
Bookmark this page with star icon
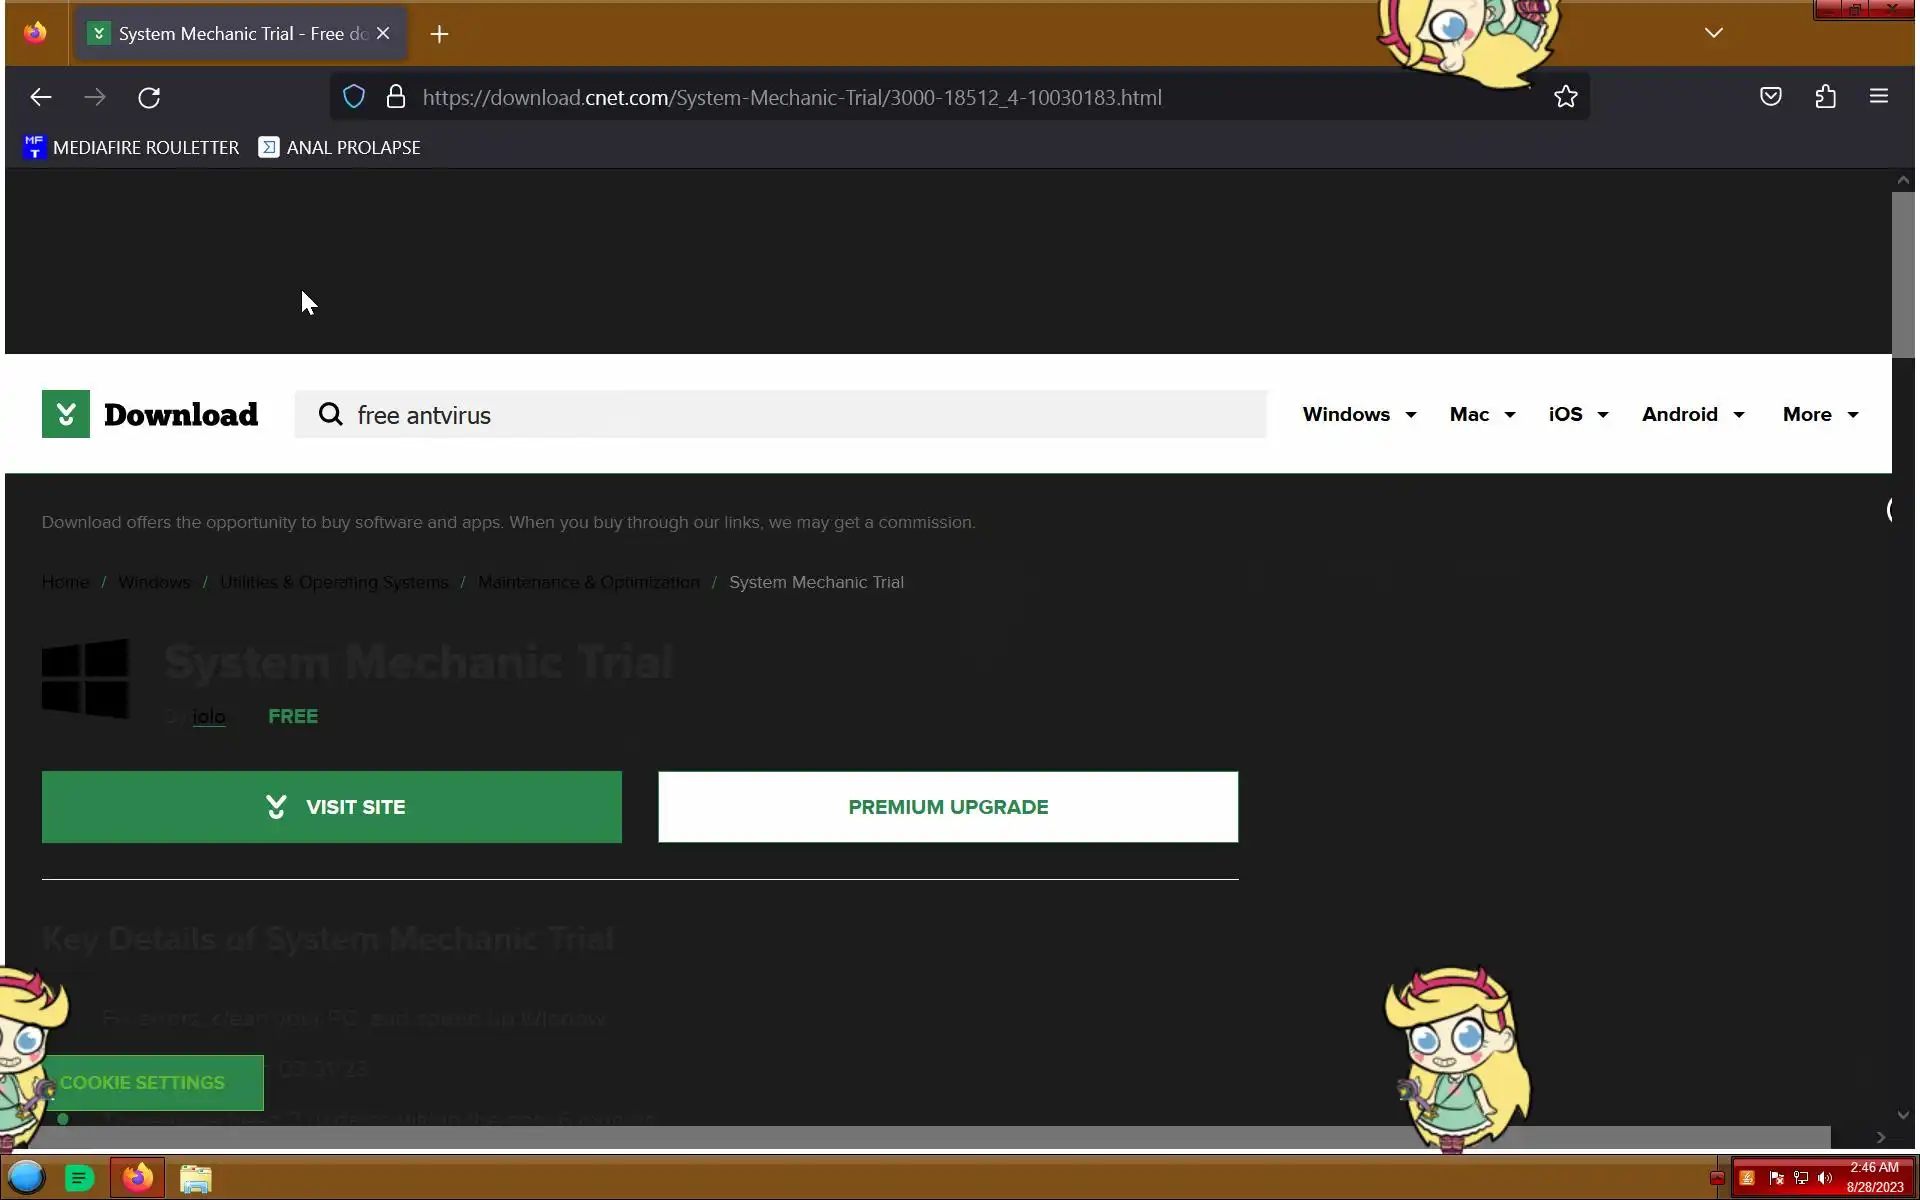click(1565, 97)
